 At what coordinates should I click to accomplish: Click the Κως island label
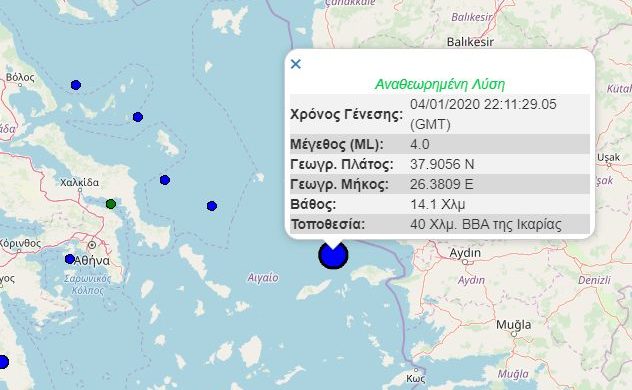coord(415,379)
